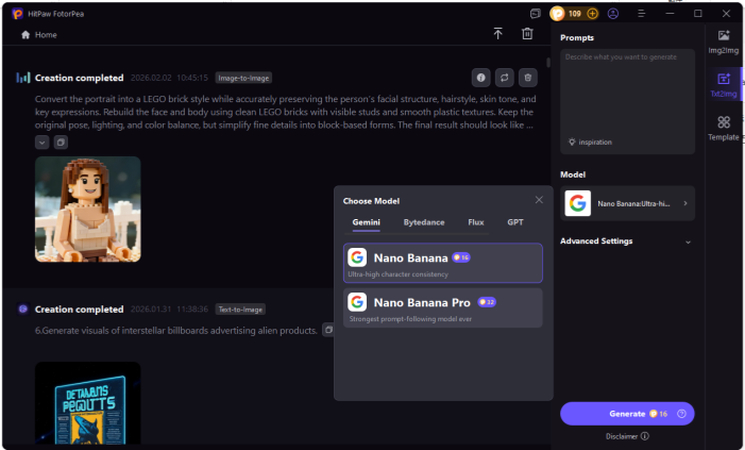Click the timestamp 2026.01.31 11:38:36

tap(169, 309)
